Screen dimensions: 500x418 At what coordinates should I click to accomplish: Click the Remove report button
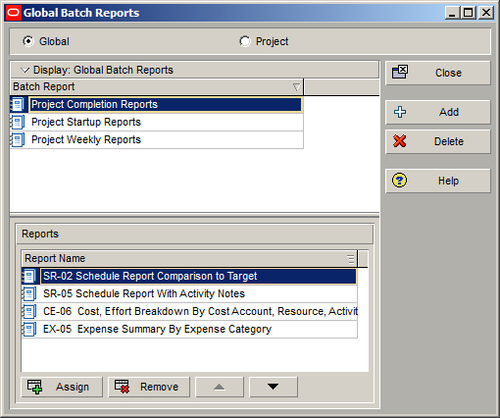coord(149,387)
